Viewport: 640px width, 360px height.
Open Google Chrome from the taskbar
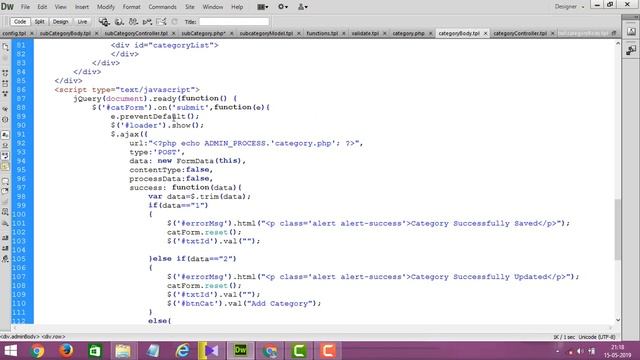pyautogui.click(x=37, y=351)
